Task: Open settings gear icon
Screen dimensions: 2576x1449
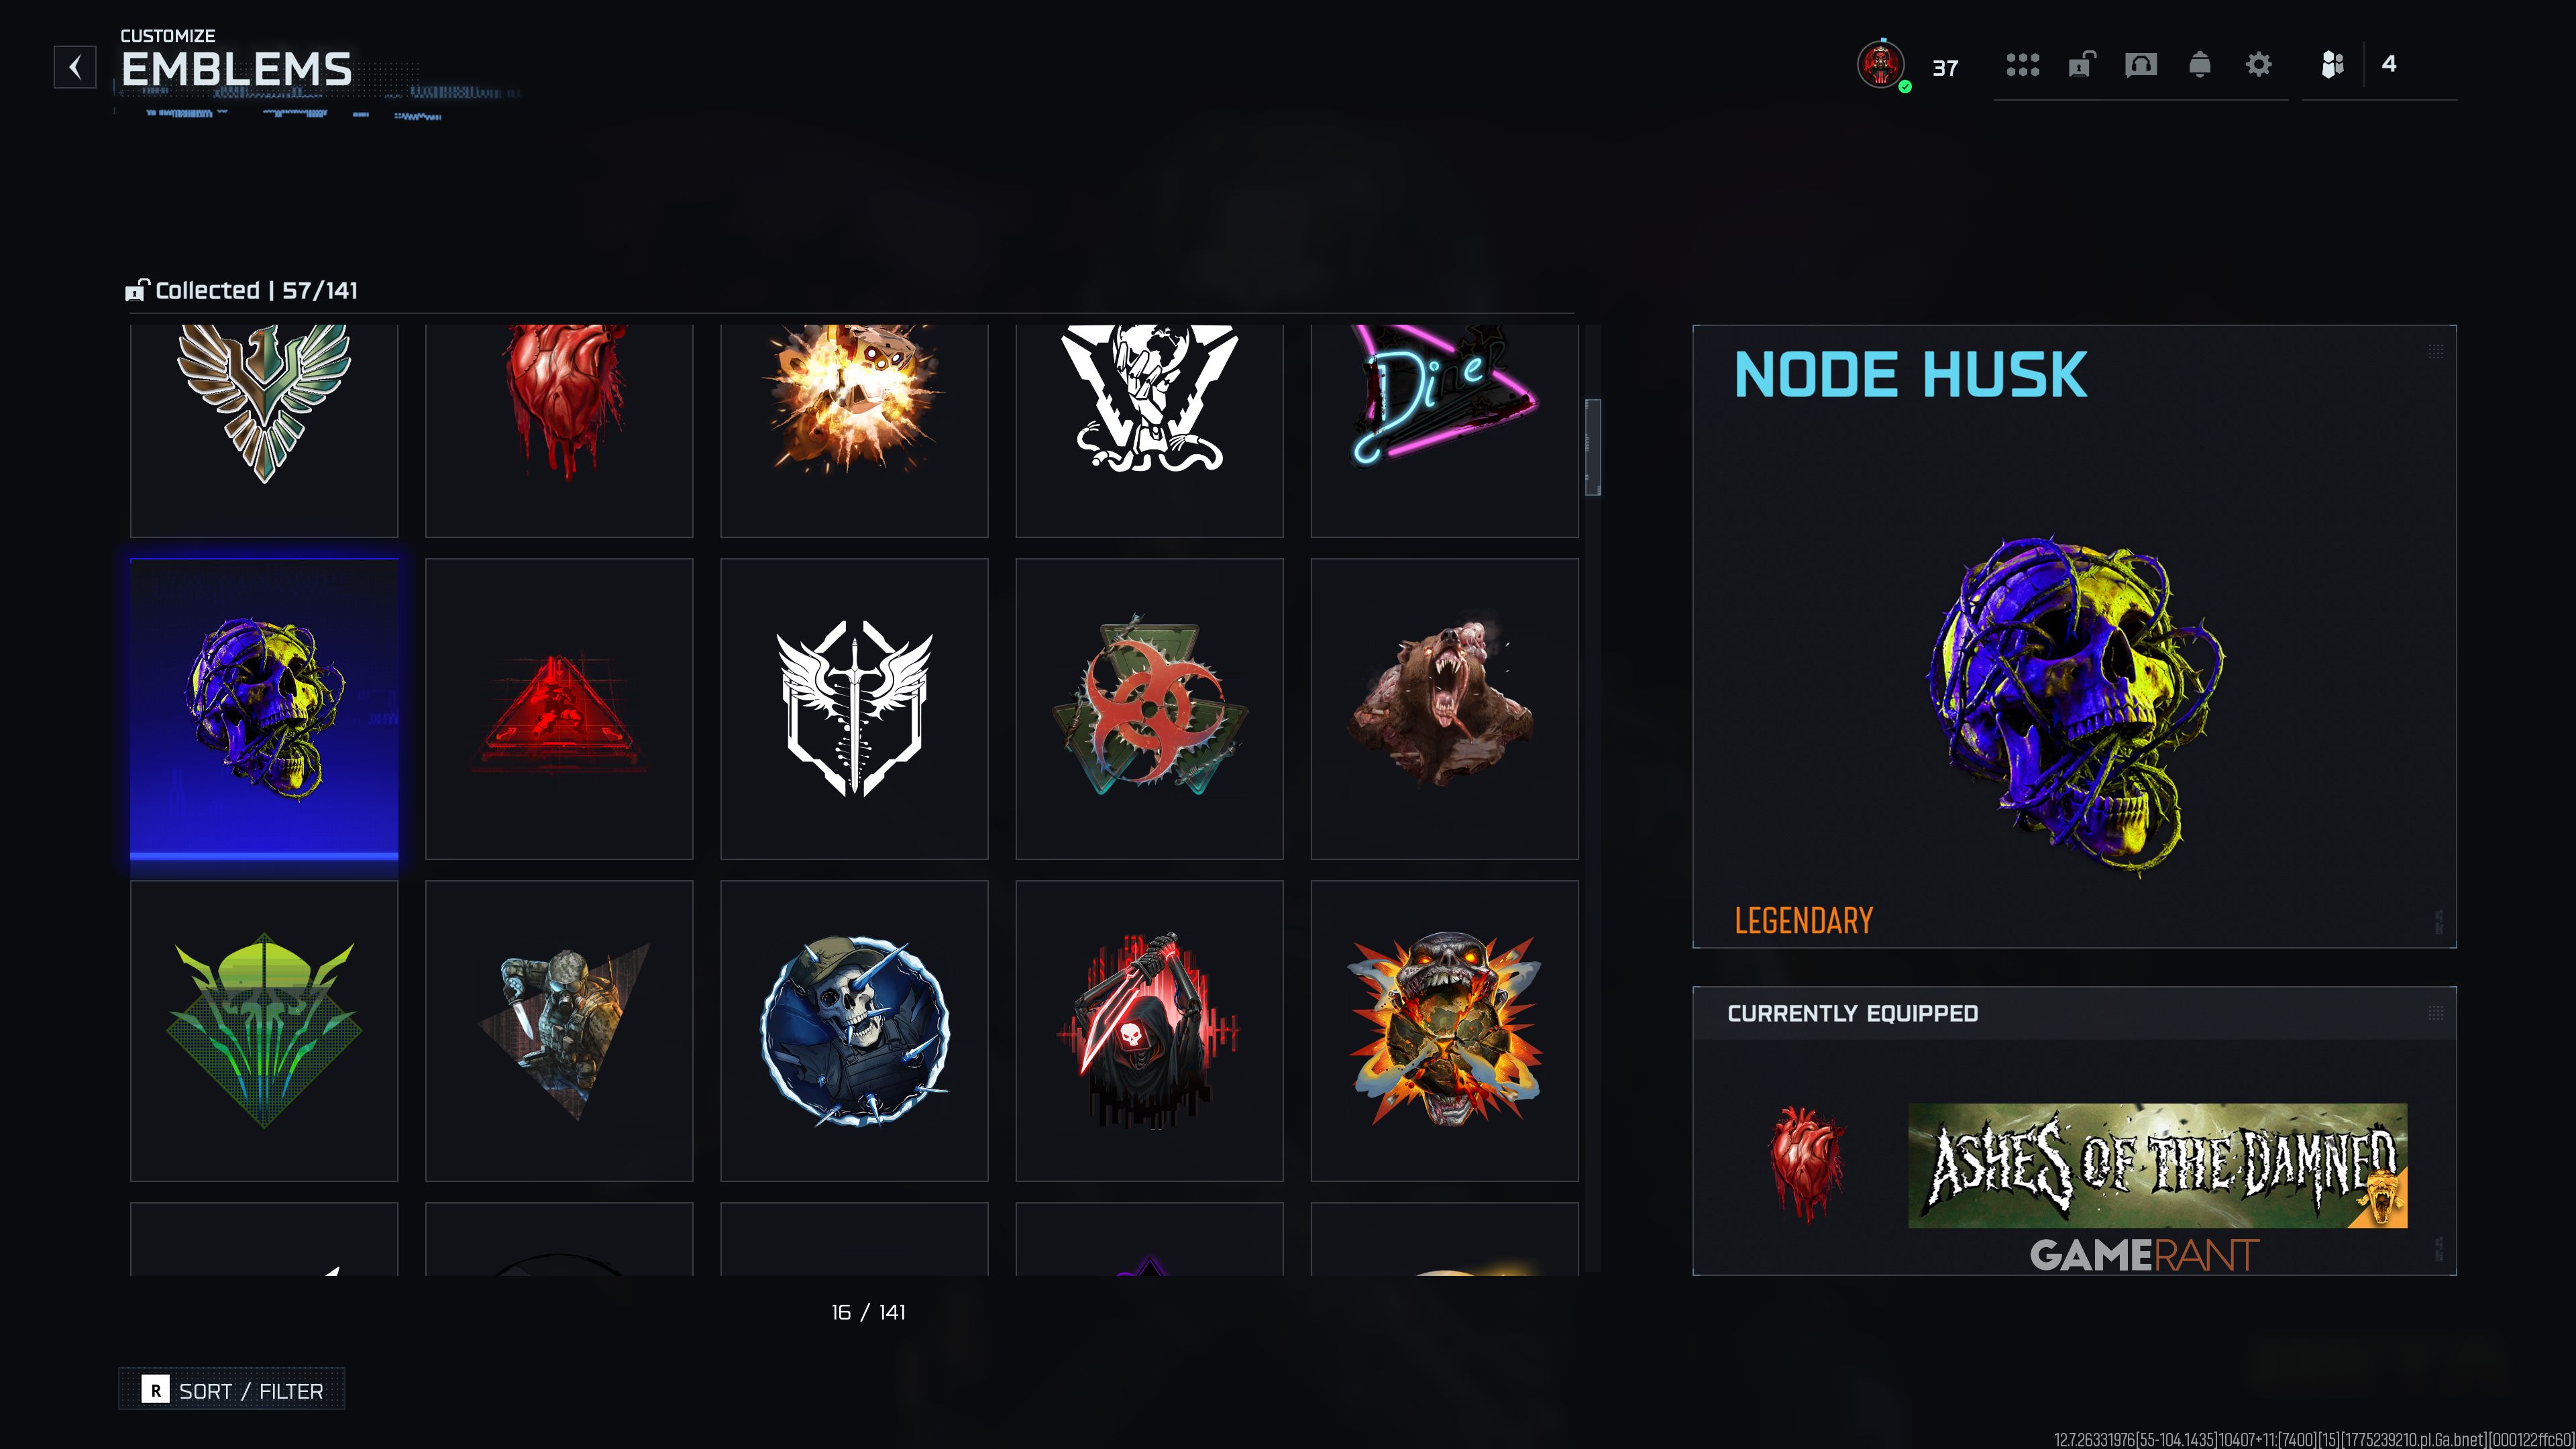Action: pos(2259,65)
